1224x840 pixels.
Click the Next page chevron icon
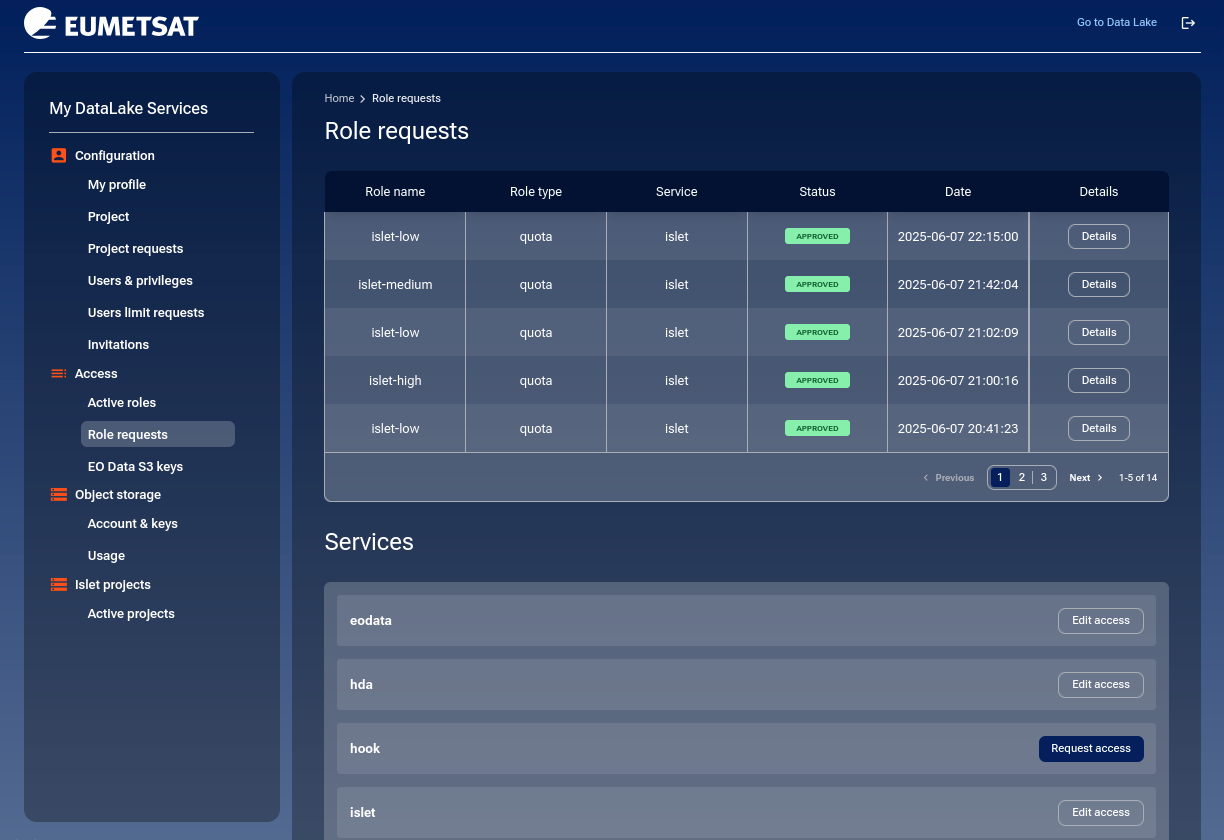(1100, 478)
